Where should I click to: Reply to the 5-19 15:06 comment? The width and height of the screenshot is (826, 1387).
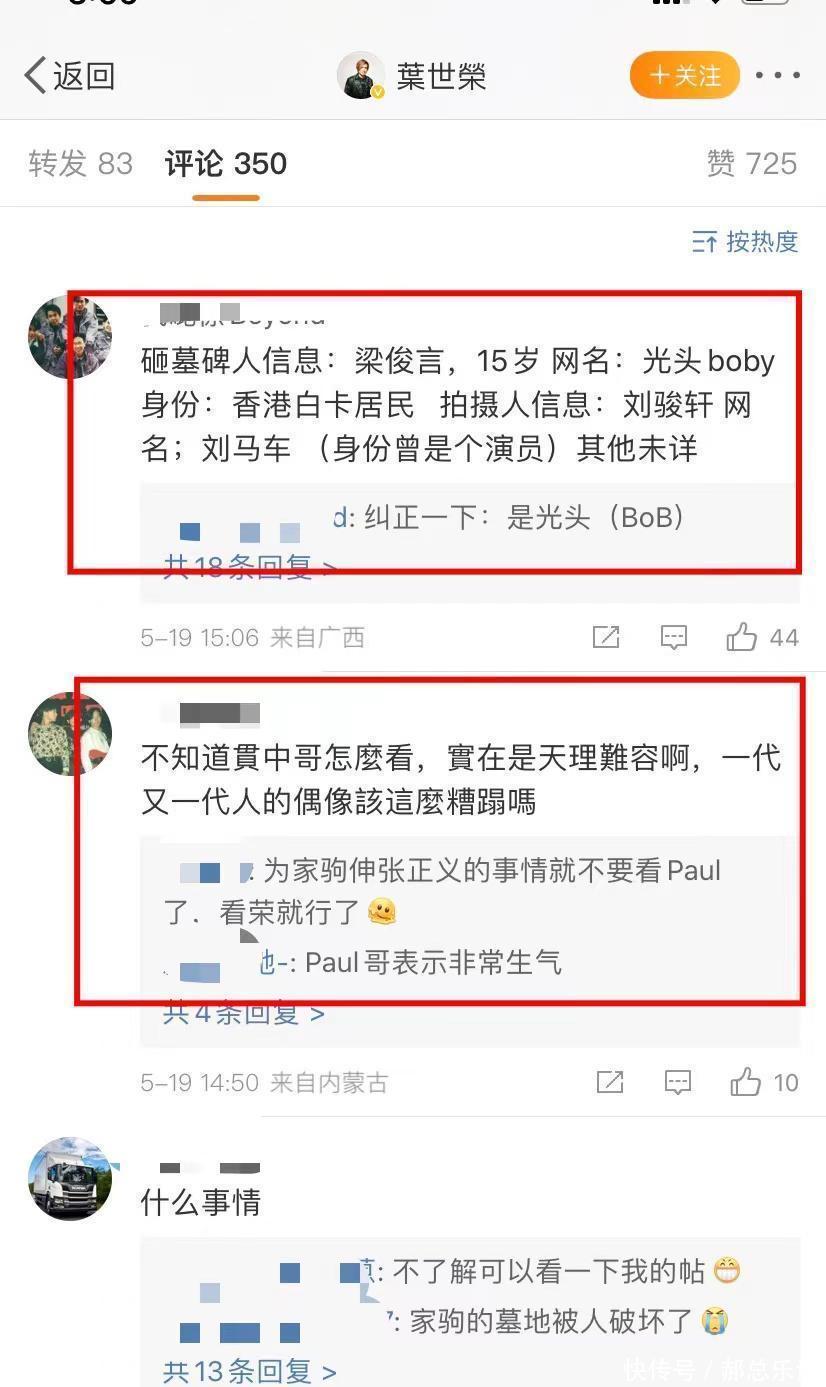[674, 637]
